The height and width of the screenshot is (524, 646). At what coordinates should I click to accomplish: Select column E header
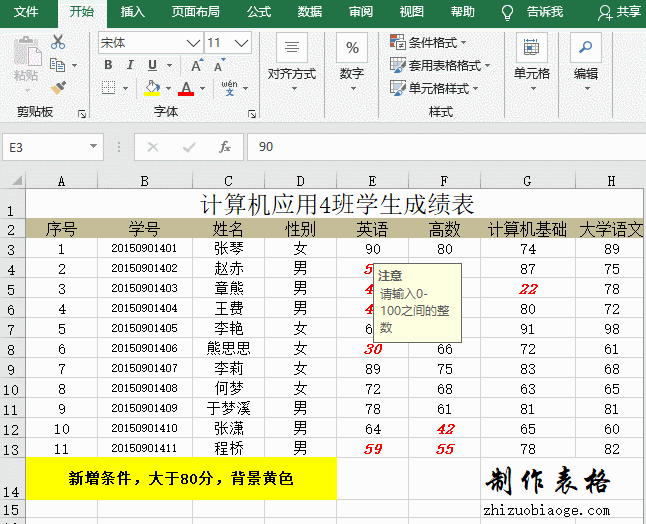(x=372, y=181)
